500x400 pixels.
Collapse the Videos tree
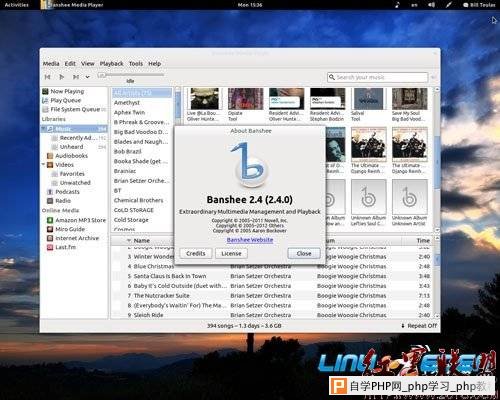[x=43, y=164]
